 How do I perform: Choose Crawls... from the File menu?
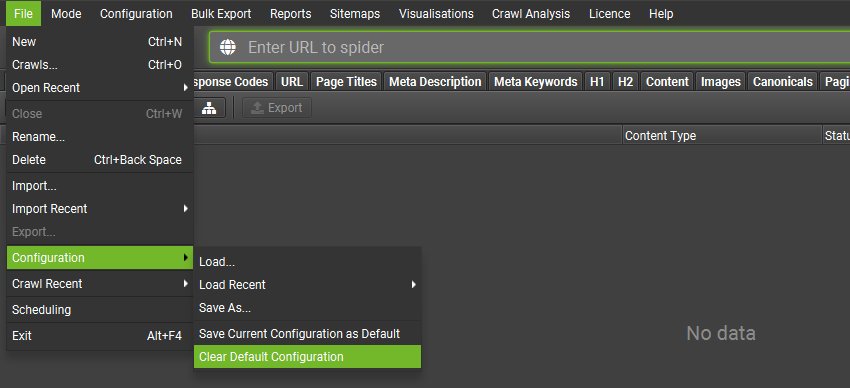tap(100, 65)
